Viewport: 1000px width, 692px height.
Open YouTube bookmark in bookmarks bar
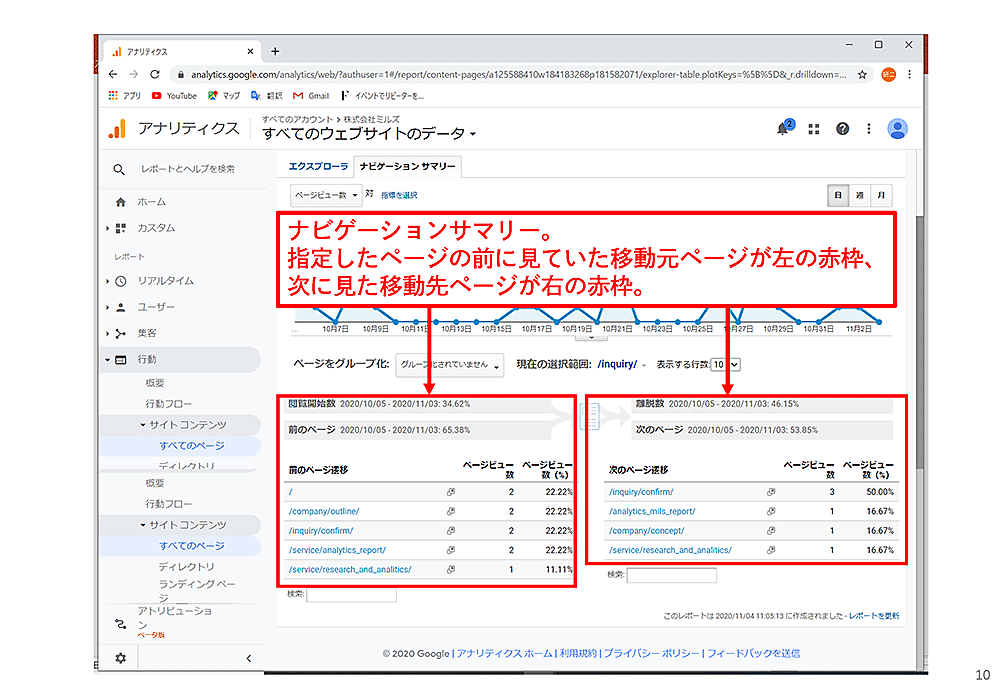pos(174,96)
